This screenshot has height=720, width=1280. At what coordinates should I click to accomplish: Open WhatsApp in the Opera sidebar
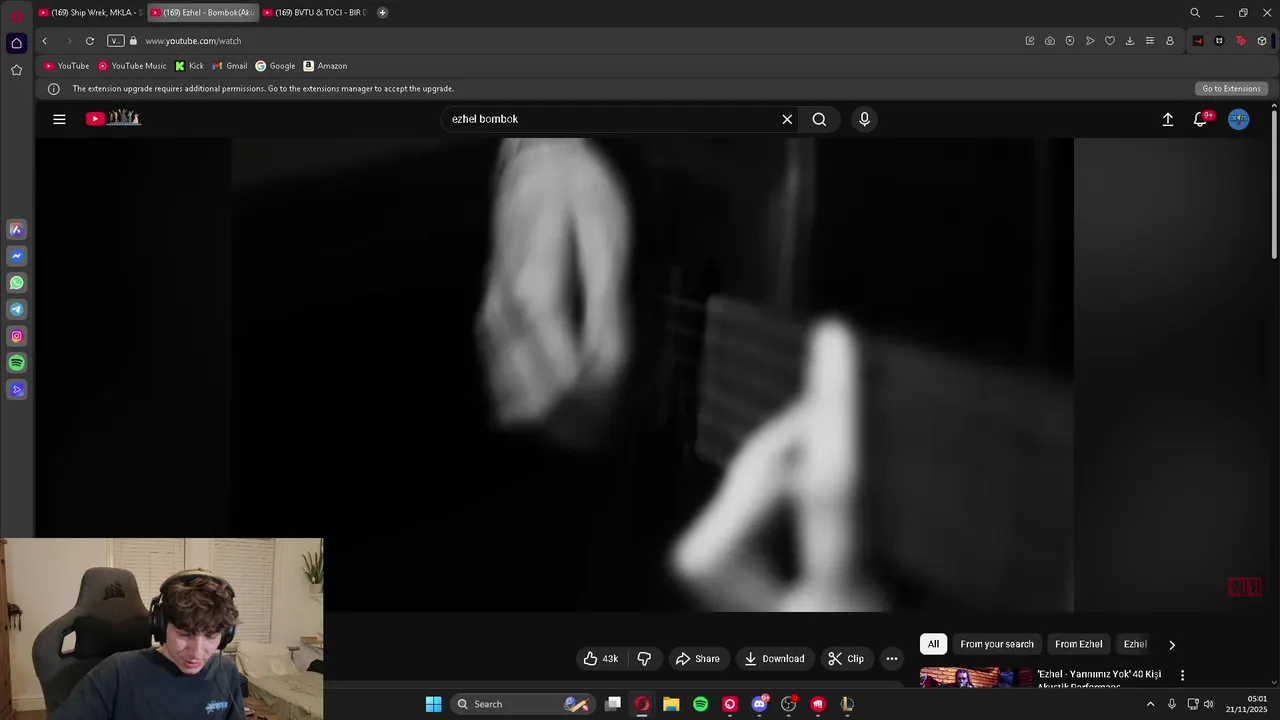(x=16, y=283)
